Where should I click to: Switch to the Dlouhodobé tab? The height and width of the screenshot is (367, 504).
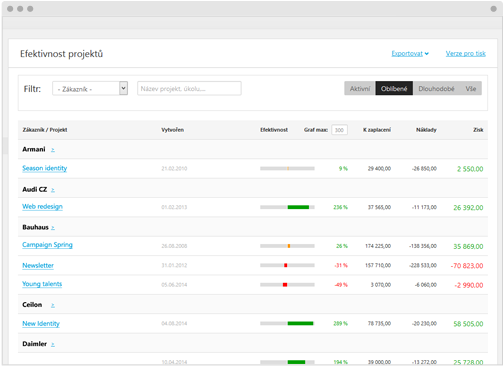[436, 89]
